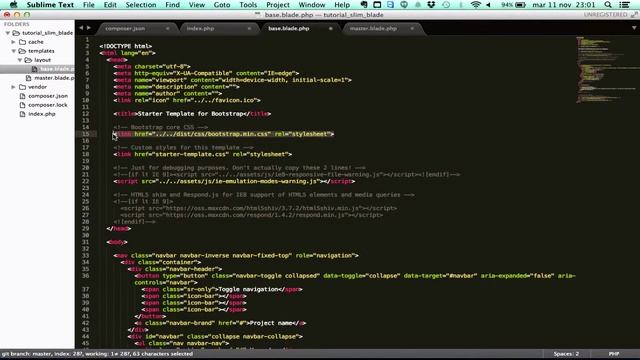Open the View menu
Viewport: 640px width, 360px height.
pyautogui.click(x=197, y=5)
